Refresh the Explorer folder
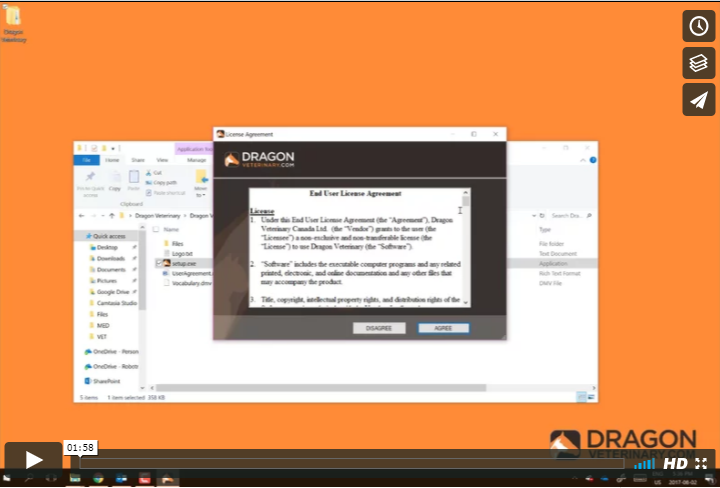This screenshot has width=720, height=488. coord(542,215)
